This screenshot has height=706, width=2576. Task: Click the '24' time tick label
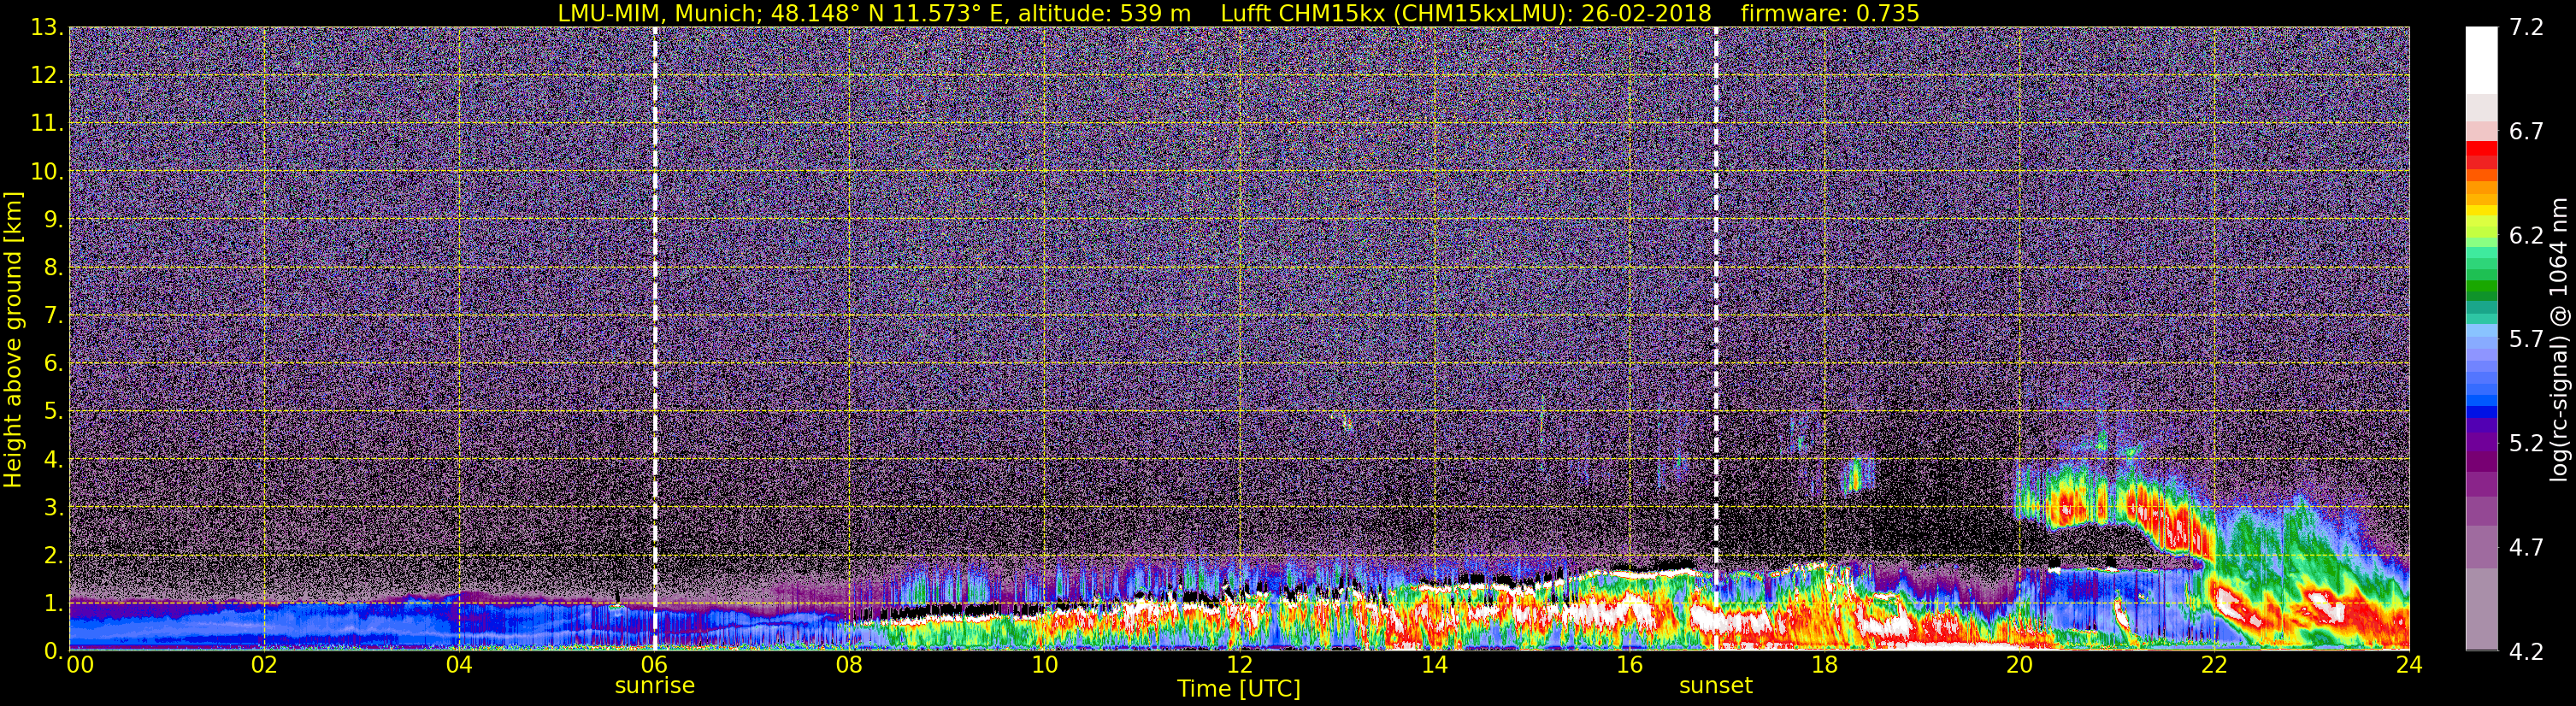coord(2409,665)
